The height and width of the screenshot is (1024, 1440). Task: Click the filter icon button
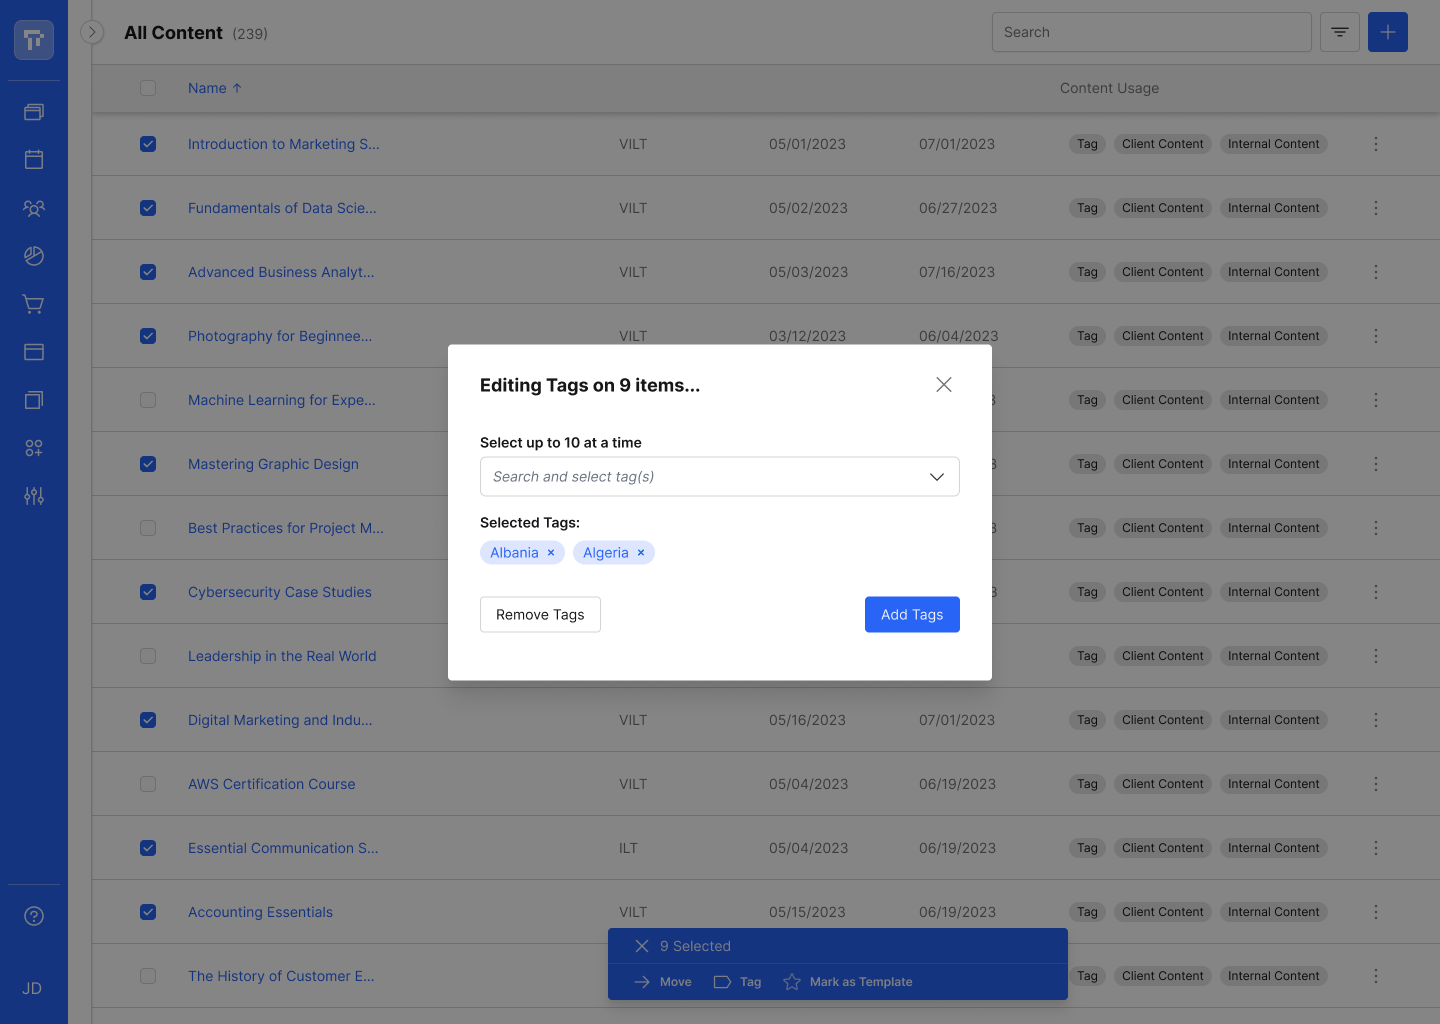tap(1340, 32)
